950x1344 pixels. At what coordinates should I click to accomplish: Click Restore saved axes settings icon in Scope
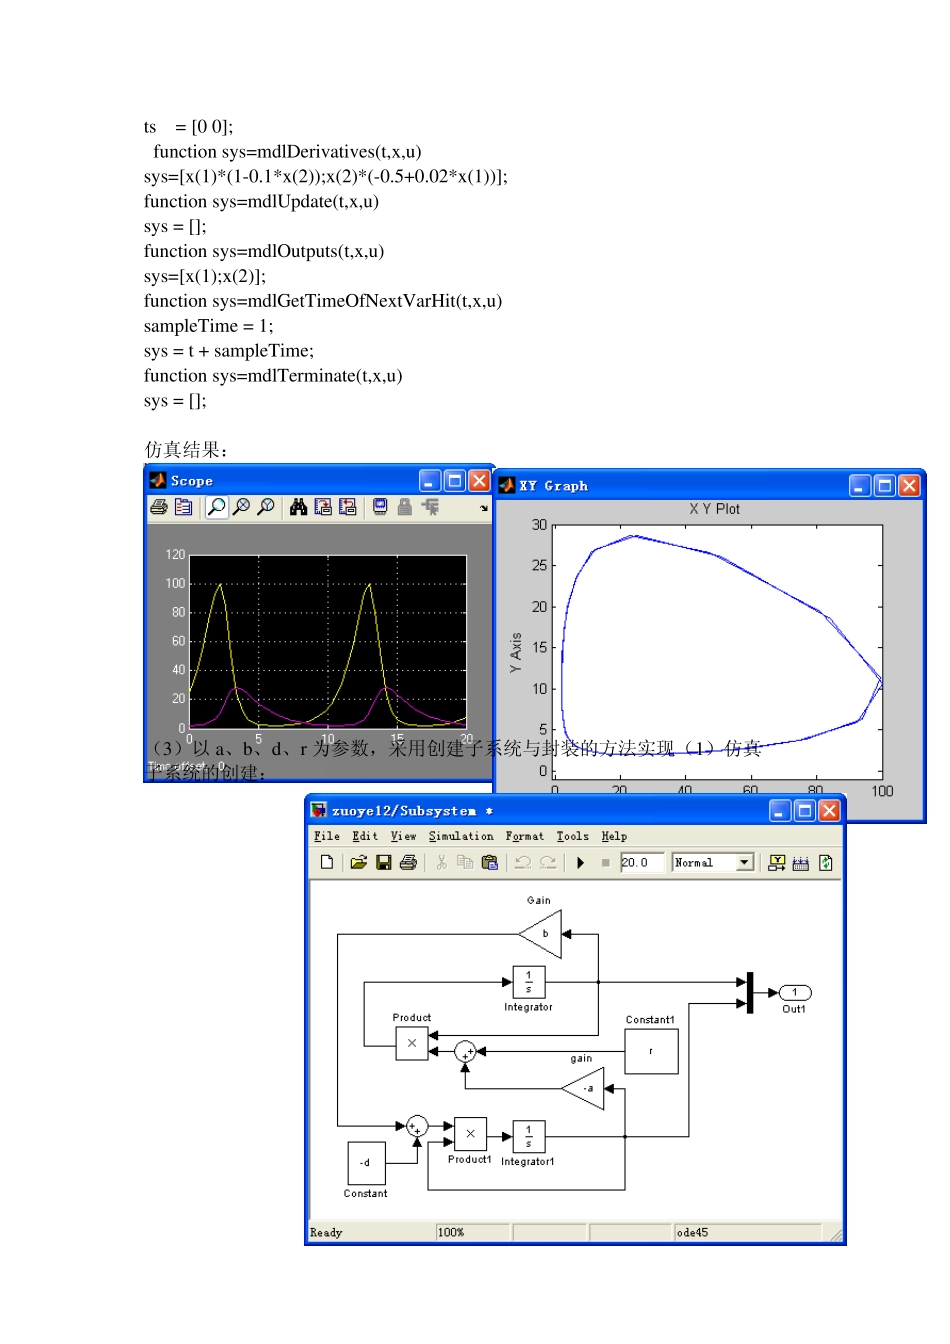(347, 507)
